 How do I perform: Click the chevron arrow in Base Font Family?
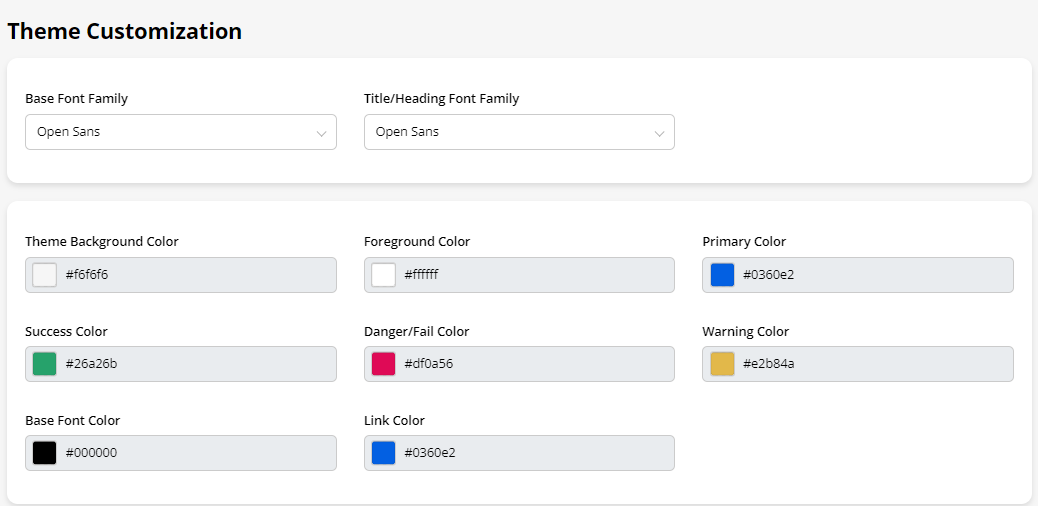click(x=321, y=133)
